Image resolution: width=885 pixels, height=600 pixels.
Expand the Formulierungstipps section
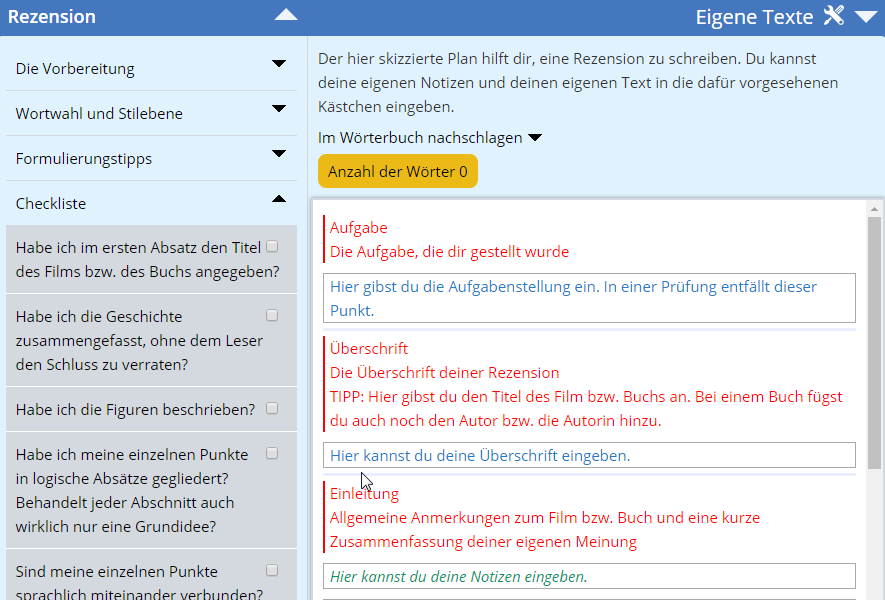point(279,154)
